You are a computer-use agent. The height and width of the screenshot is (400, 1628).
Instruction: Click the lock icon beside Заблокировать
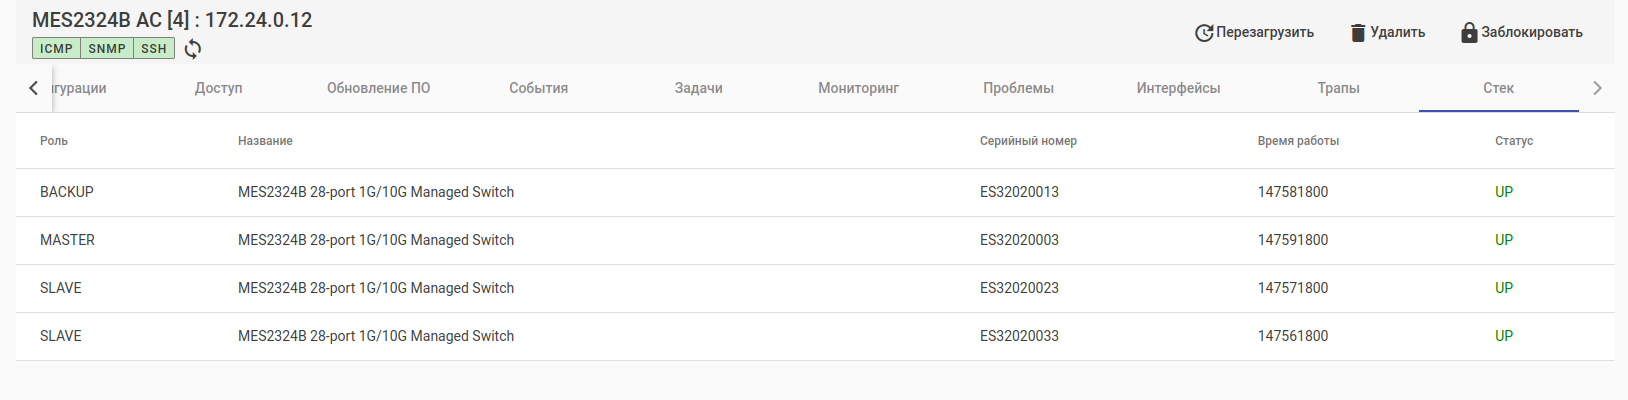pyautogui.click(x=1469, y=33)
